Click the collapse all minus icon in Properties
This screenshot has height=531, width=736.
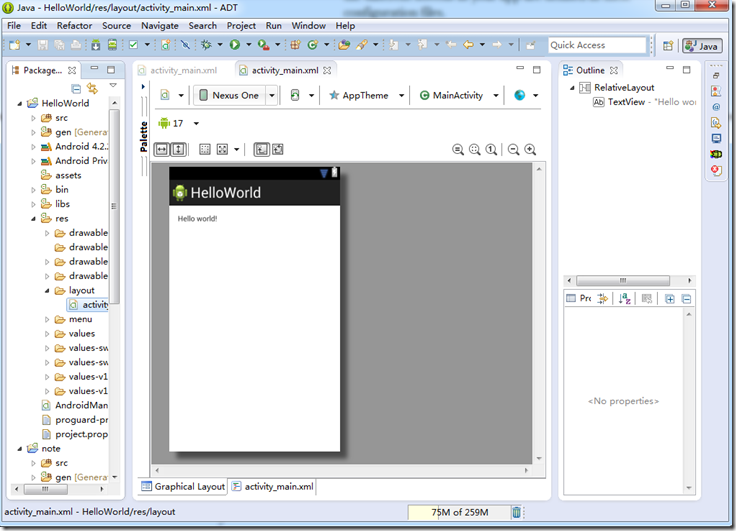pos(686,299)
